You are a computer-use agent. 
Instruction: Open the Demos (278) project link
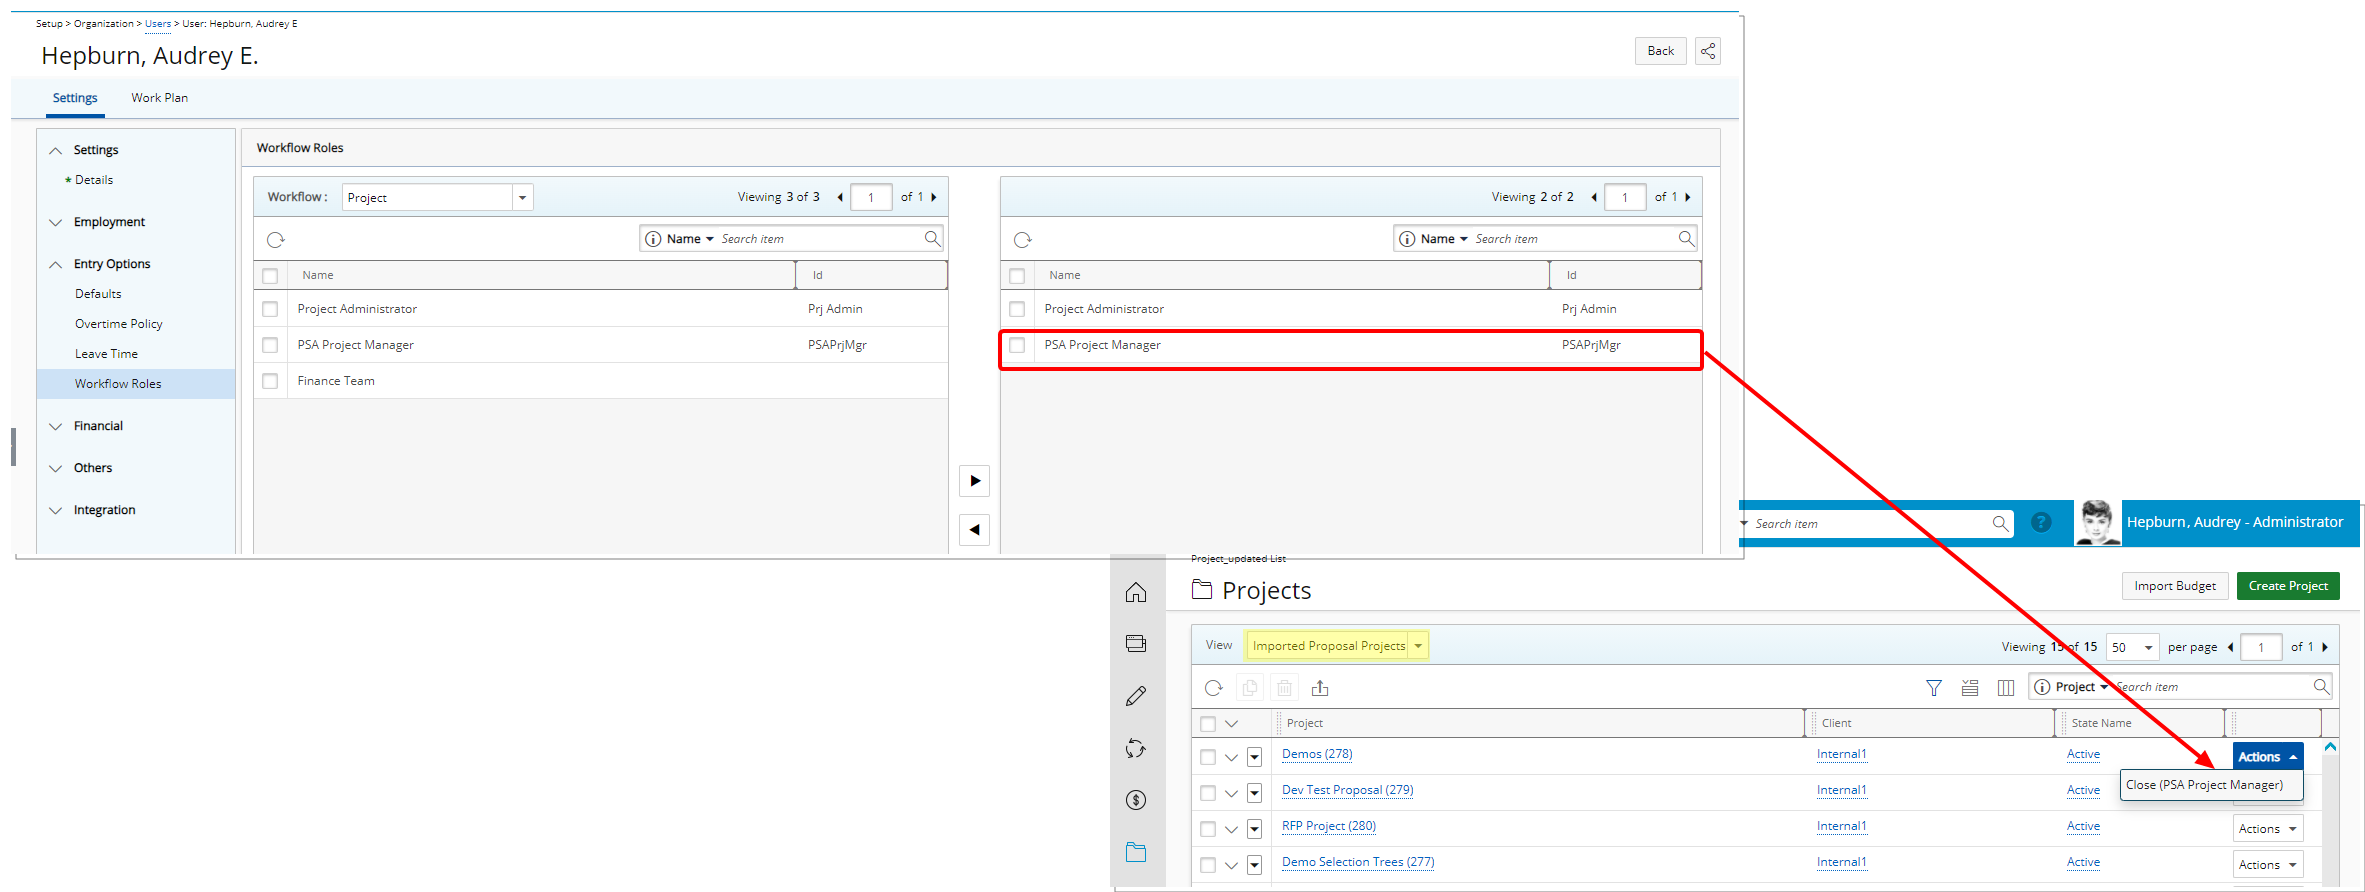1317,754
